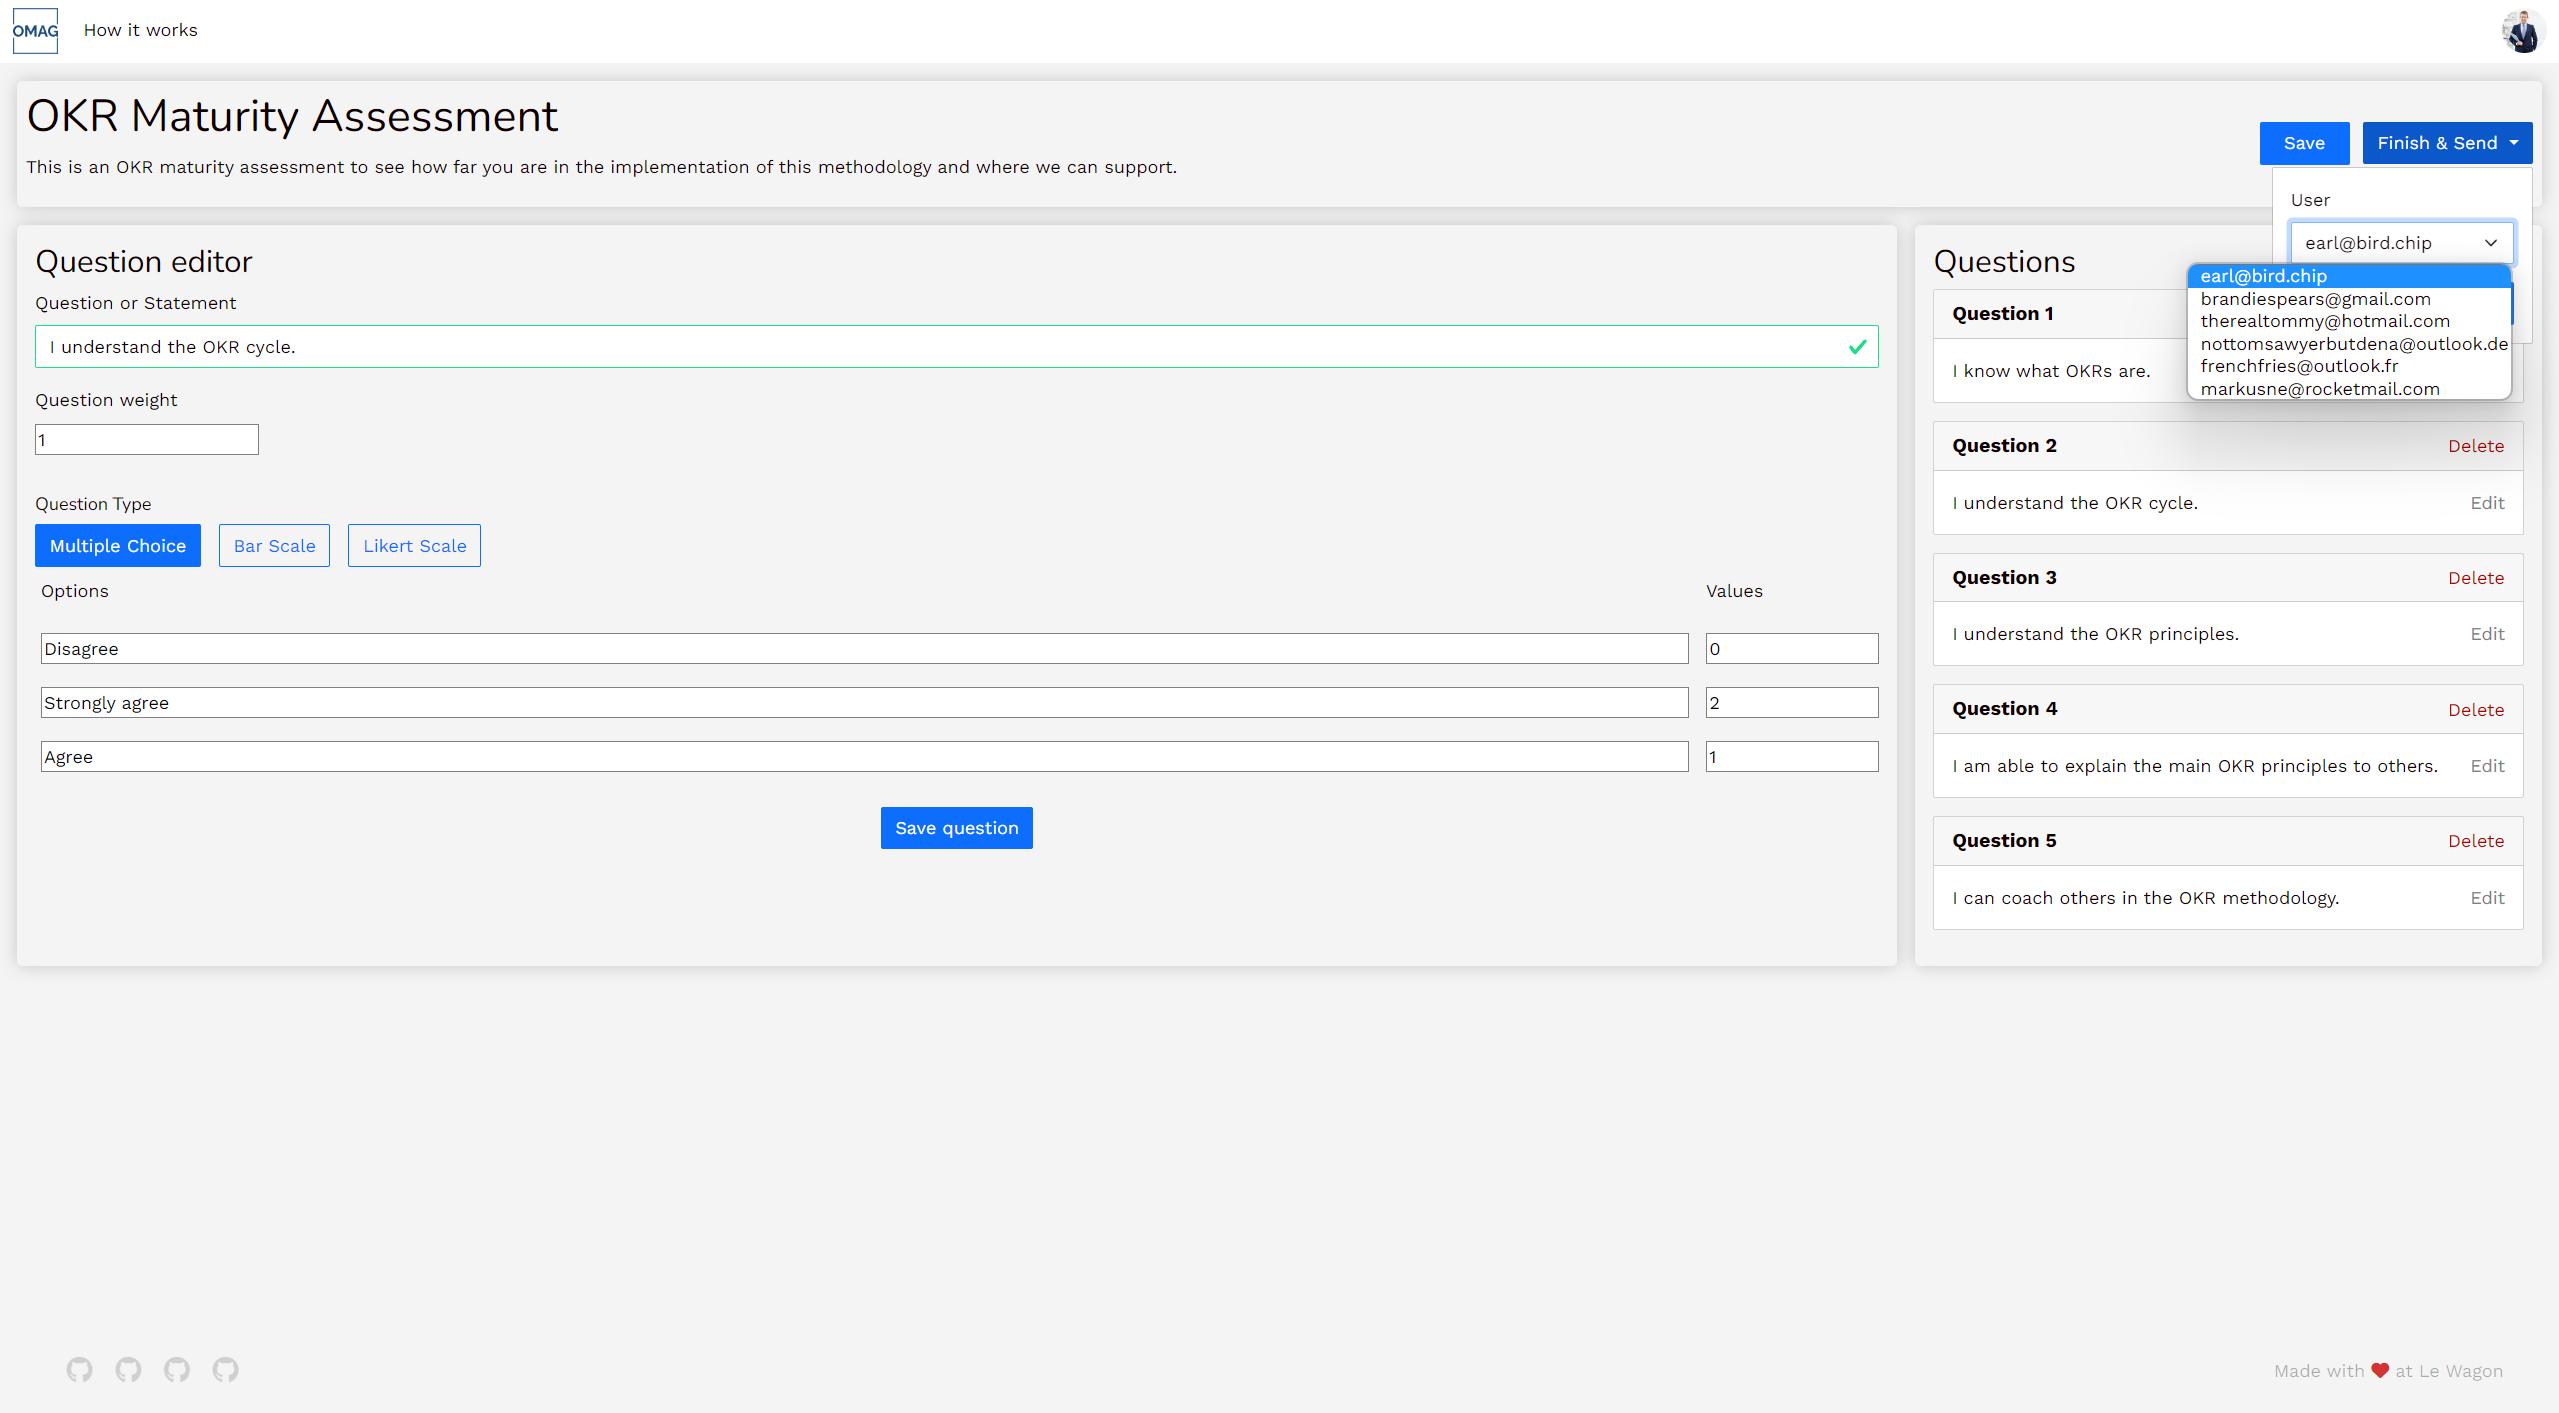Click the Save button
This screenshot has height=1413, width=2559.
tap(2303, 142)
